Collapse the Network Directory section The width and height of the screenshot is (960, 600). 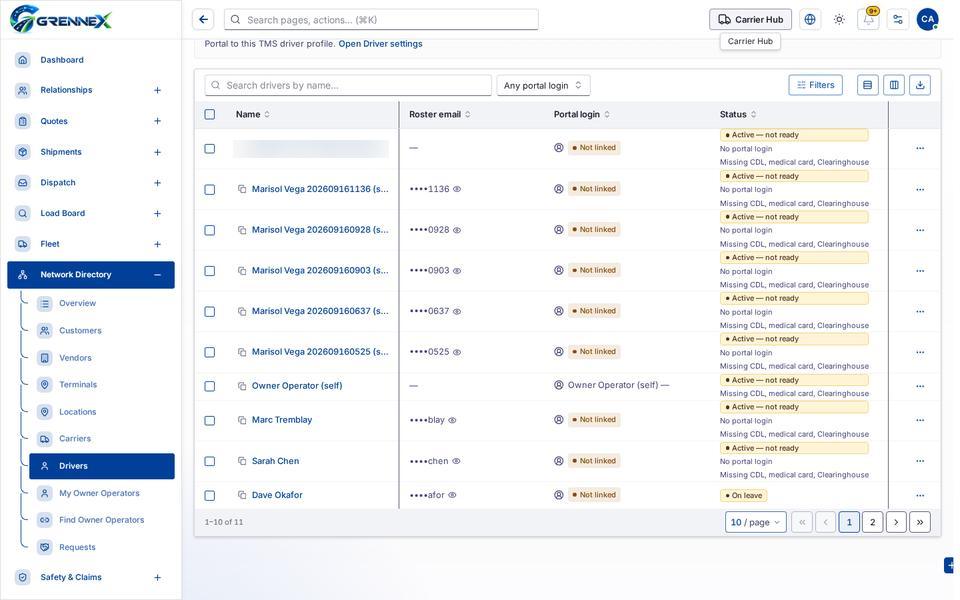click(157, 275)
